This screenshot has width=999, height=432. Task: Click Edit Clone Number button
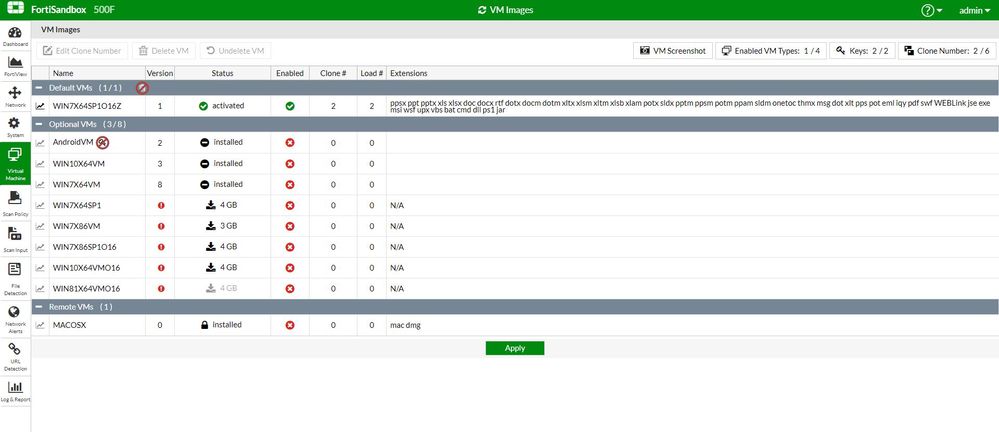point(82,51)
